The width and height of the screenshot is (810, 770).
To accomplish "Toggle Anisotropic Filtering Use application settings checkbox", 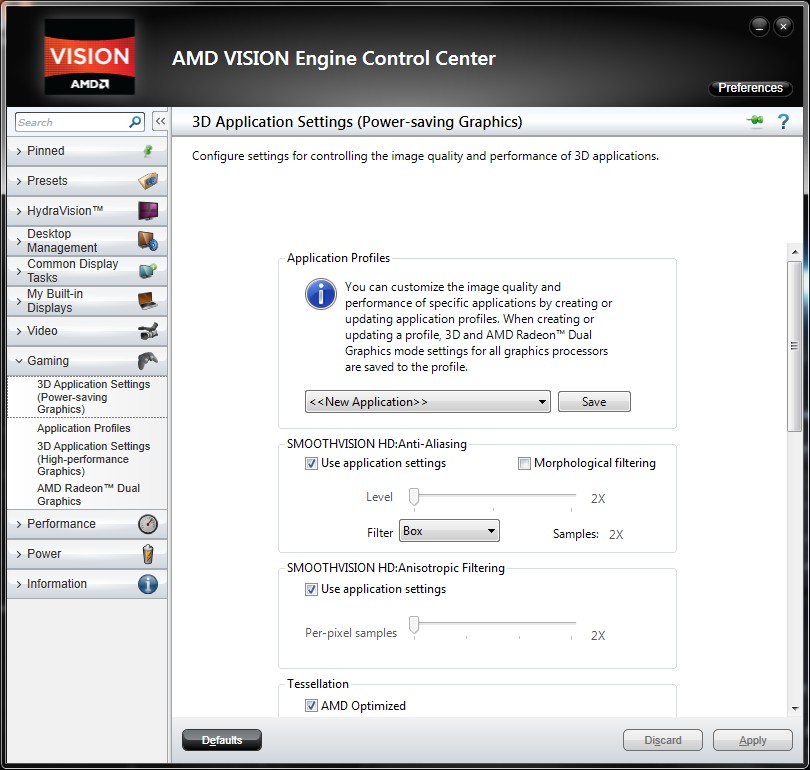I will click(311, 589).
